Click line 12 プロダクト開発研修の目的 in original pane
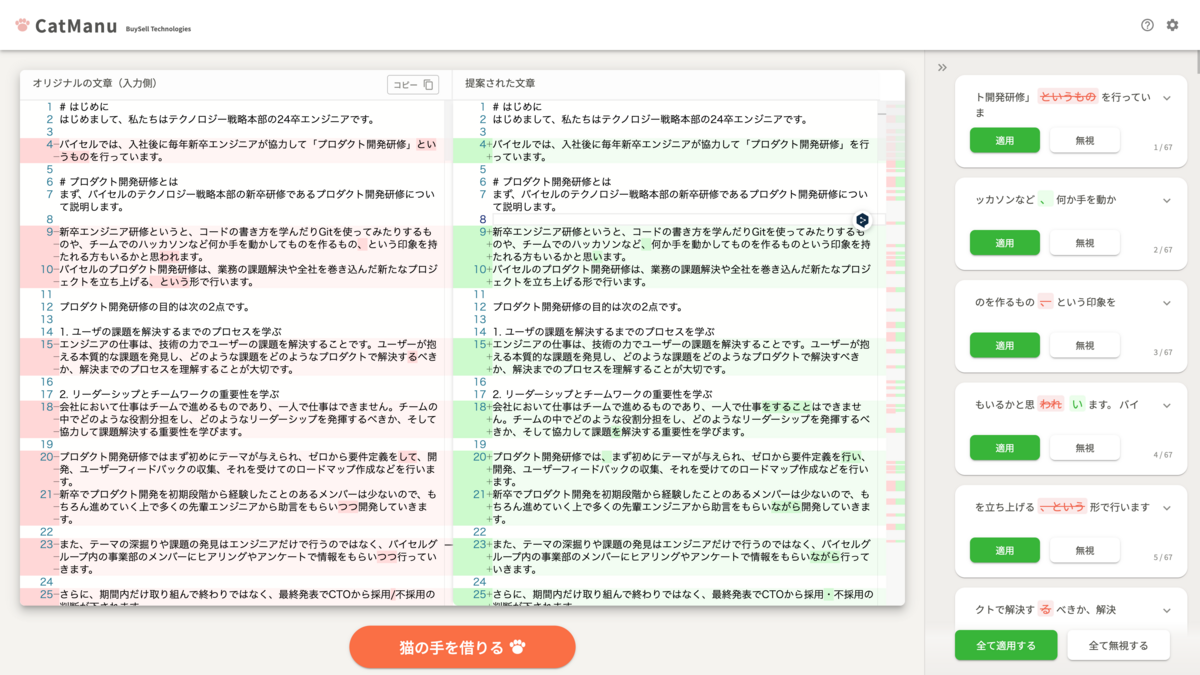The width and height of the screenshot is (1200, 675). (x=154, y=307)
